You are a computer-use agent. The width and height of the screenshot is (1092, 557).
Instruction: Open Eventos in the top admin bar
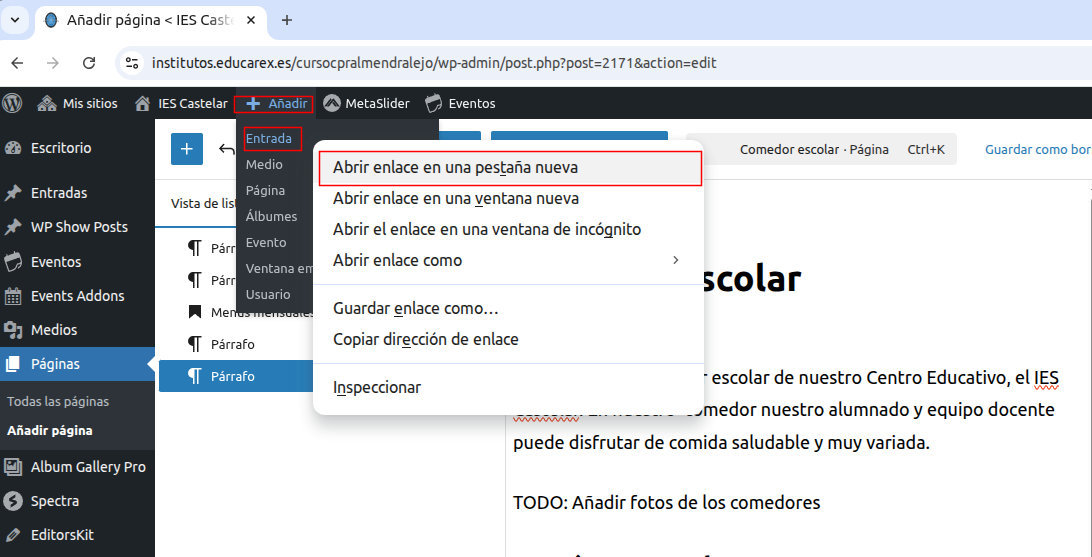460,103
